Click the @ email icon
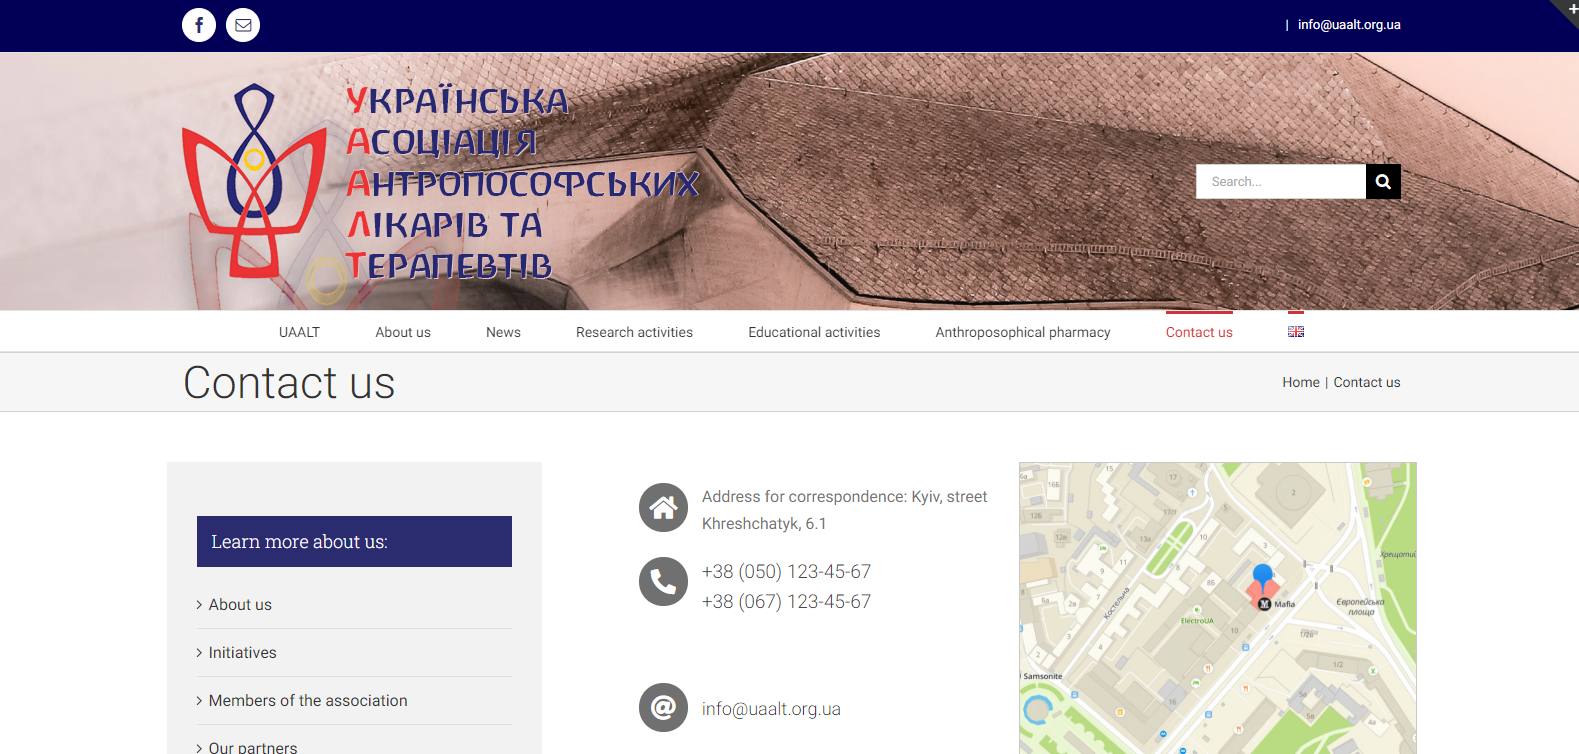This screenshot has width=1579, height=754. tap(663, 708)
